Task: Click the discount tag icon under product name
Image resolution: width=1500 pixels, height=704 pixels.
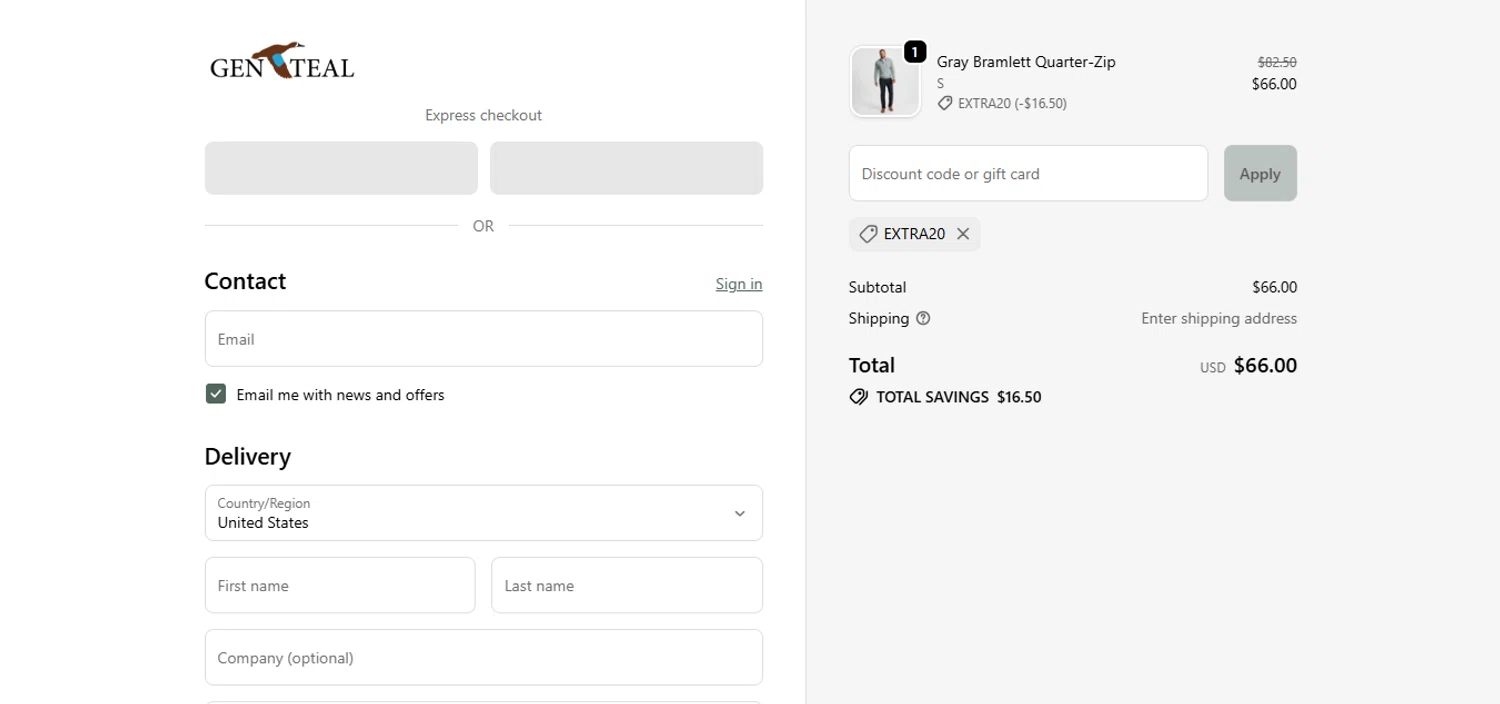Action: click(945, 103)
